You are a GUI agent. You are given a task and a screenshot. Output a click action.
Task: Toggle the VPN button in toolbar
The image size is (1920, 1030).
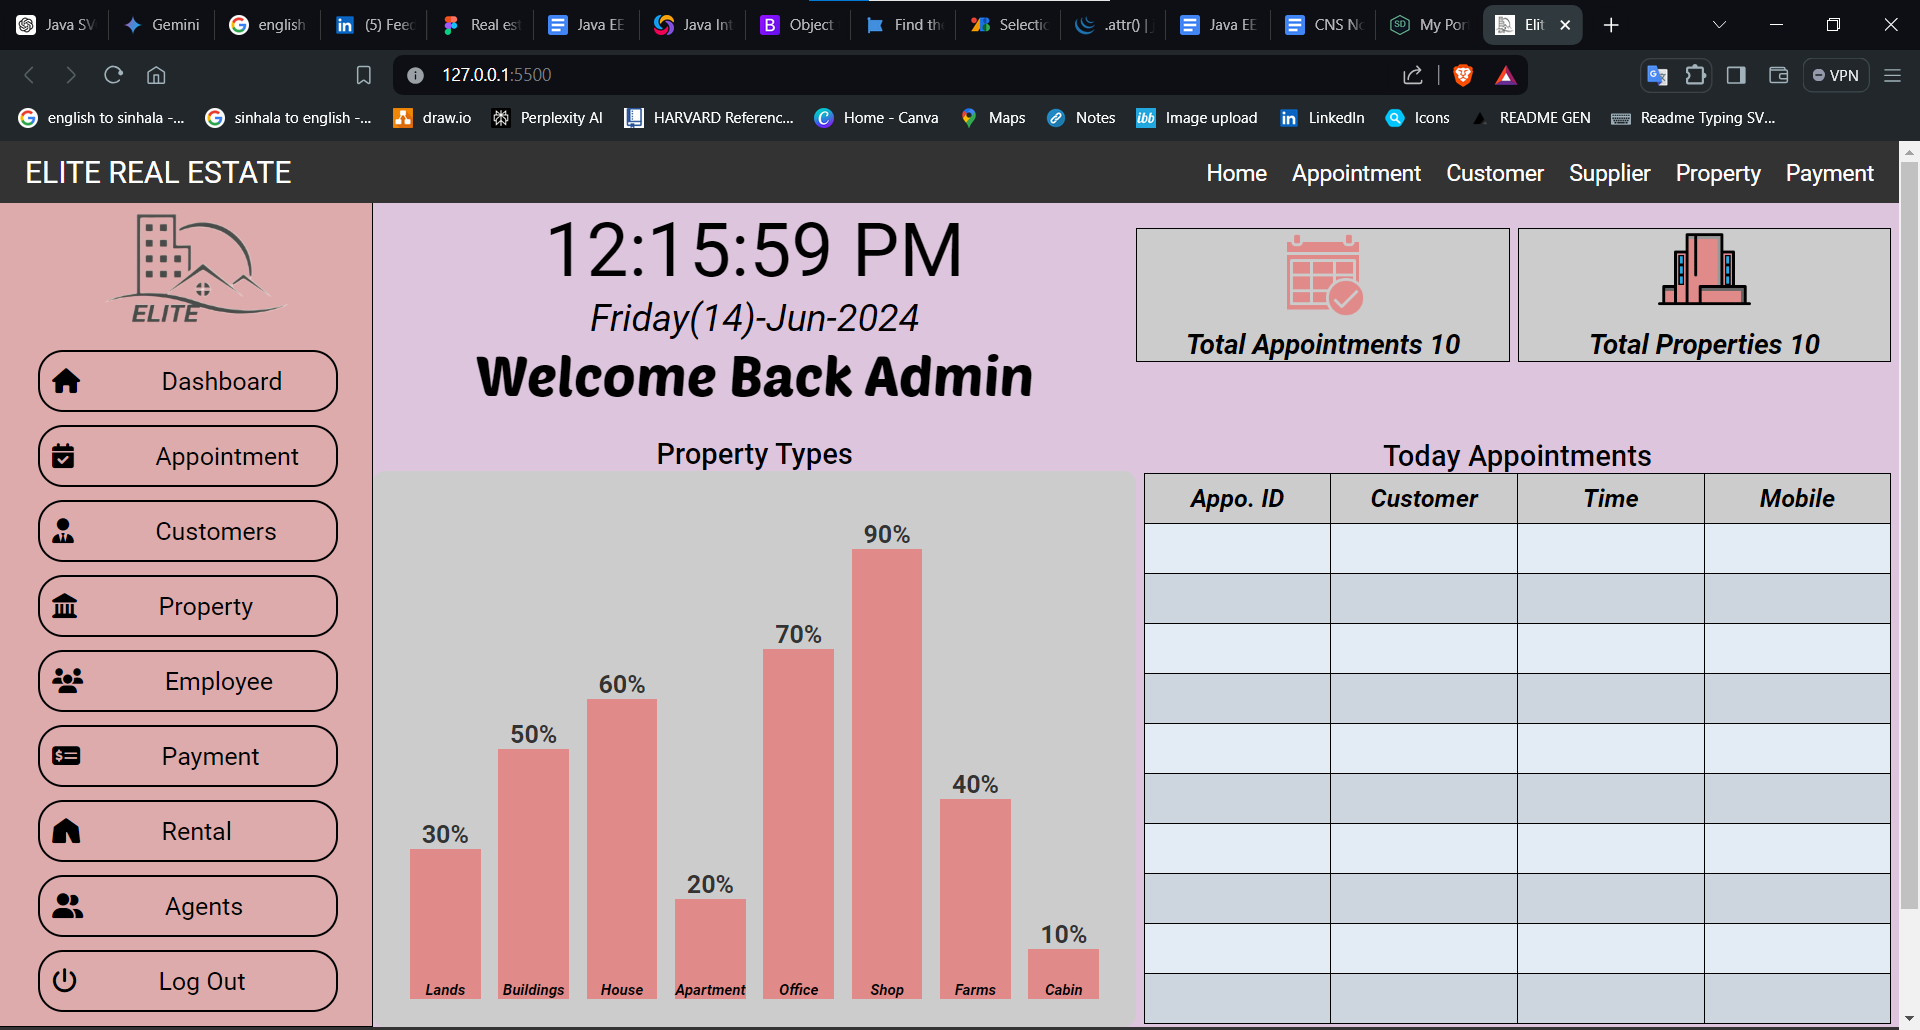pyautogui.click(x=1836, y=75)
